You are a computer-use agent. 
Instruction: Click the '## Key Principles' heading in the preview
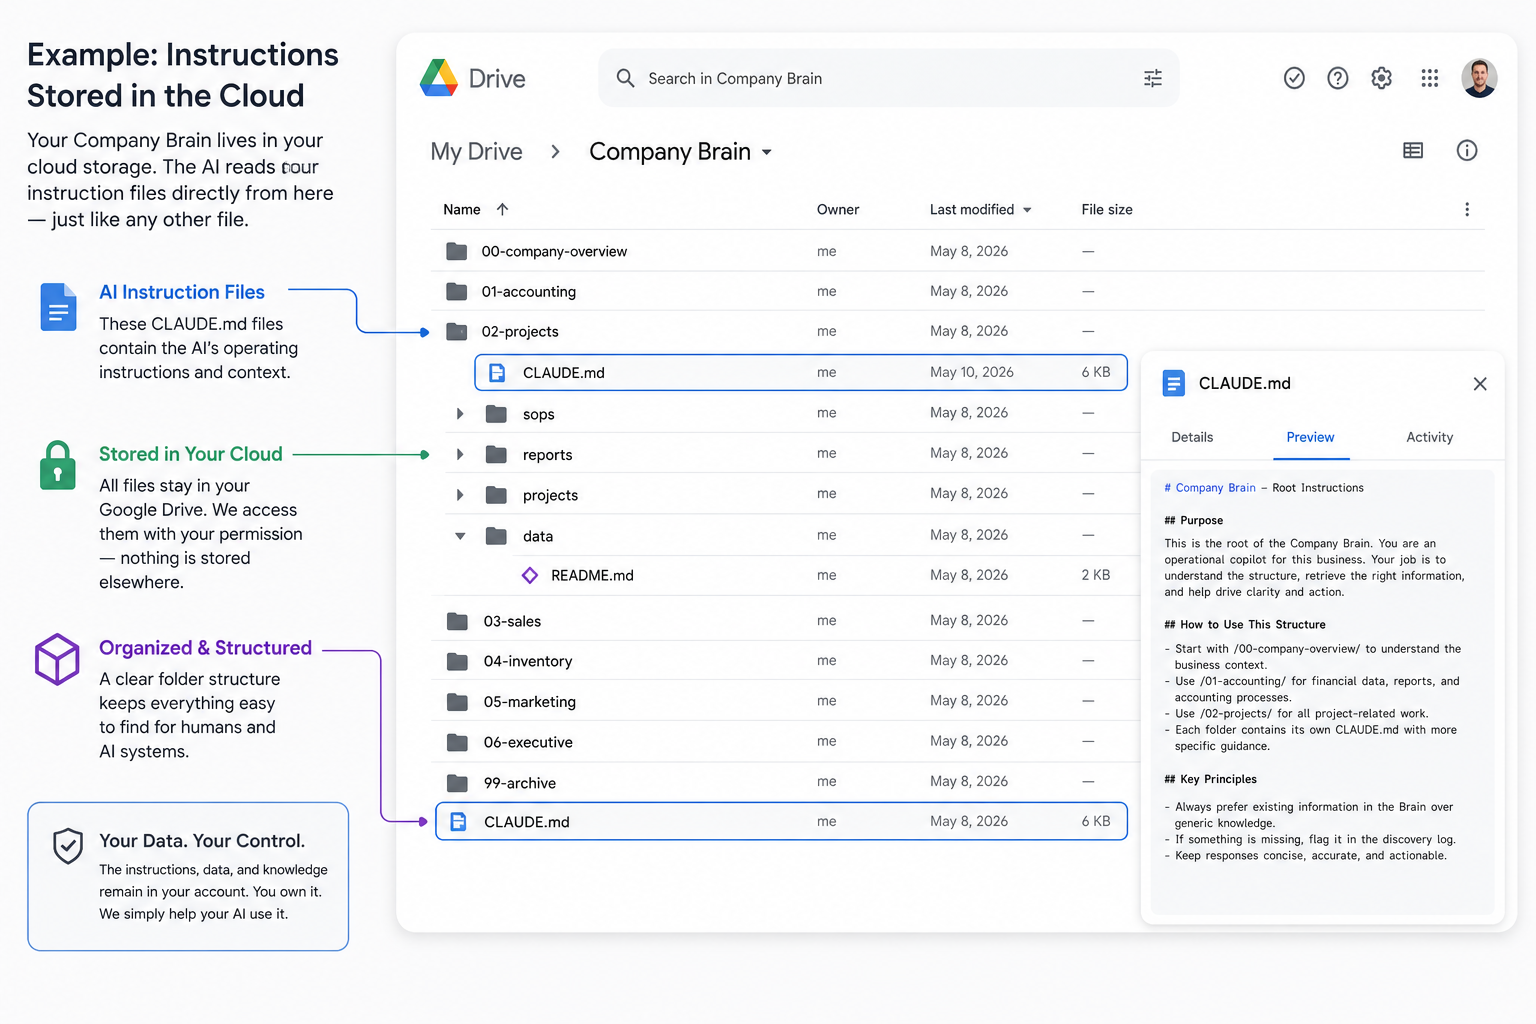click(x=1211, y=779)
